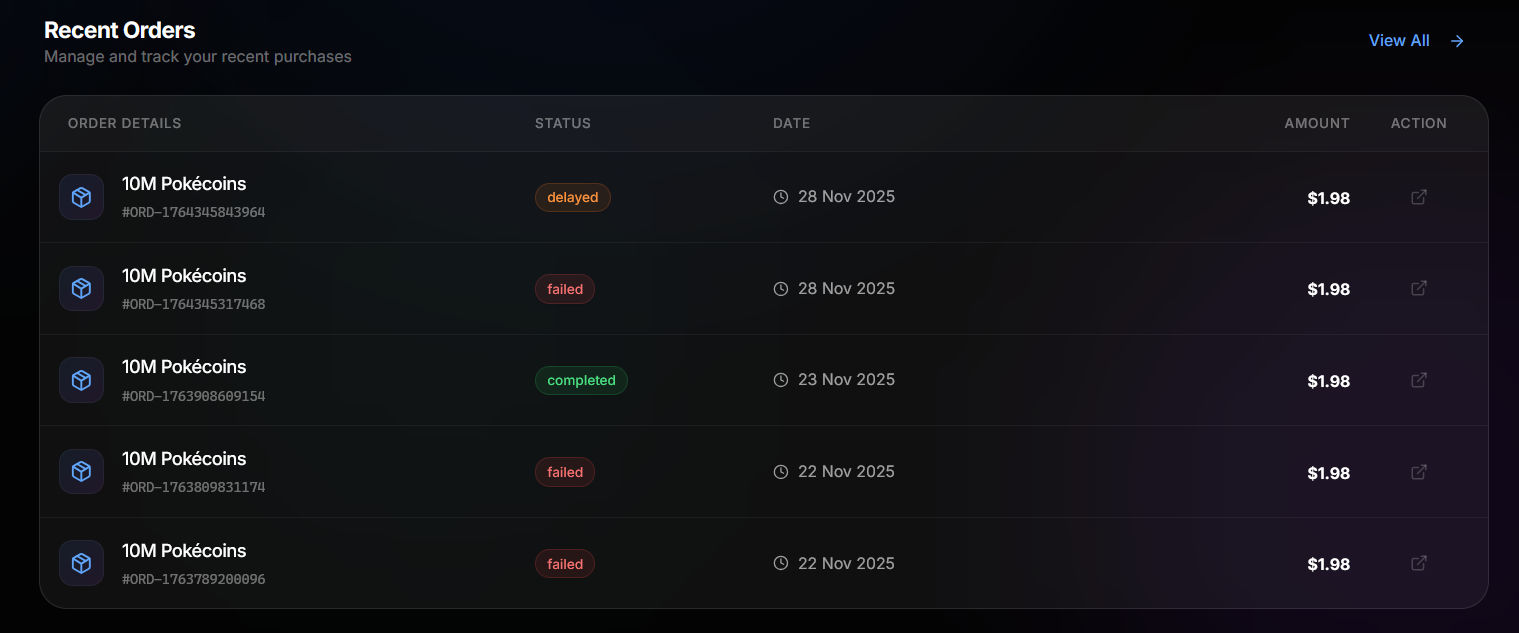Image resolution: width=1519 pixels, height=633 pixels.
Task: Select the Order Details column header
Action: click(x=125, y=123)
